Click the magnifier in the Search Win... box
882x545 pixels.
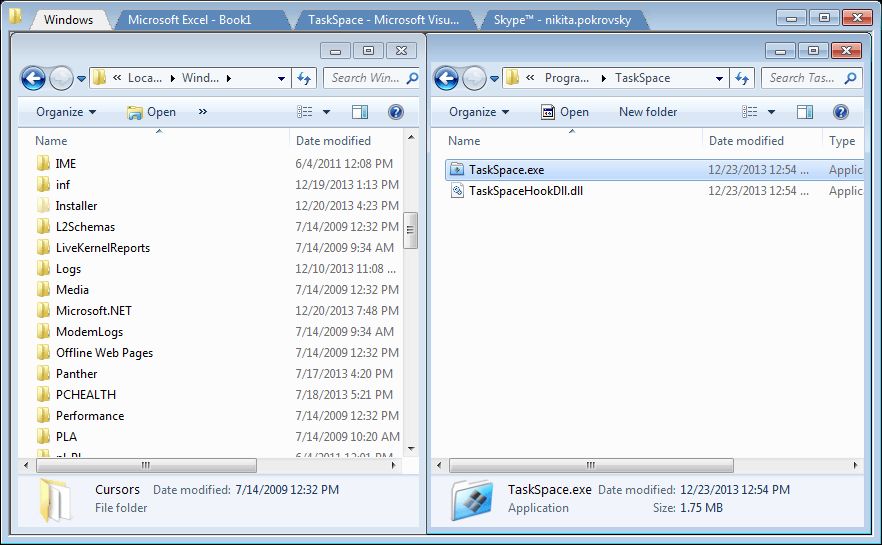(x=412, y=78)
